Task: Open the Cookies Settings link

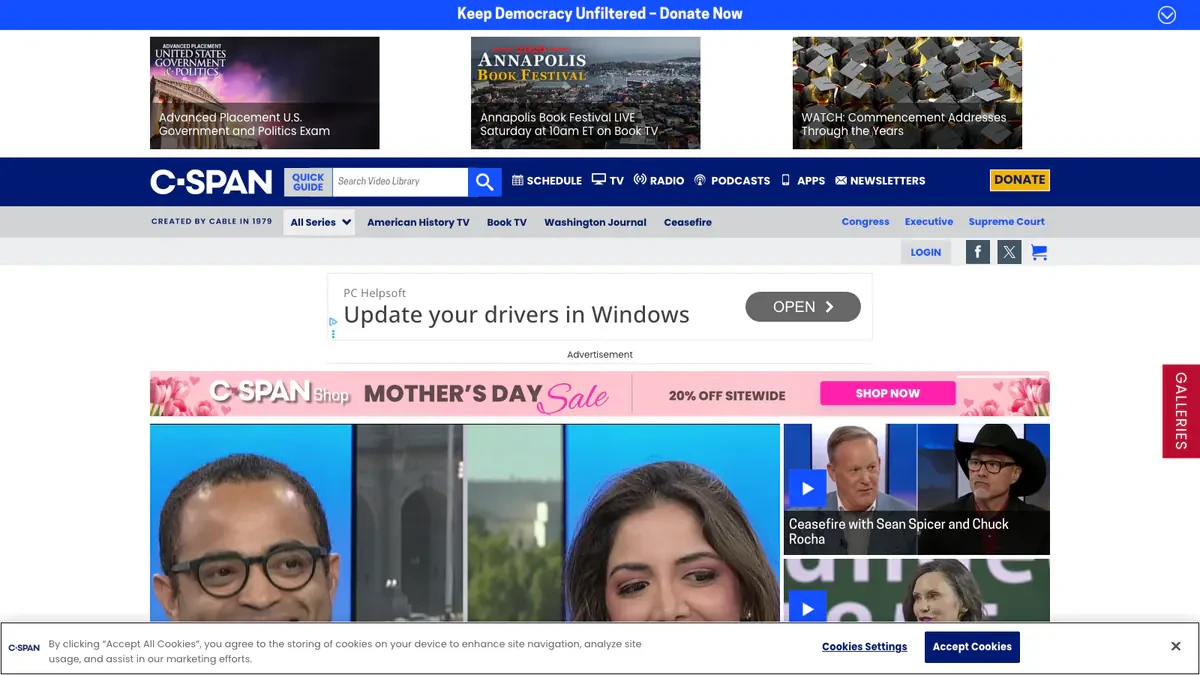Action: click(865, 647)
